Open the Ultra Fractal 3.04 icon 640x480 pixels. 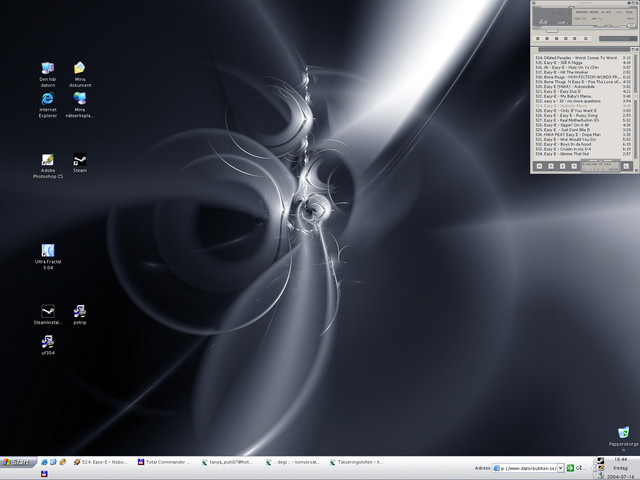click(47, 251)
